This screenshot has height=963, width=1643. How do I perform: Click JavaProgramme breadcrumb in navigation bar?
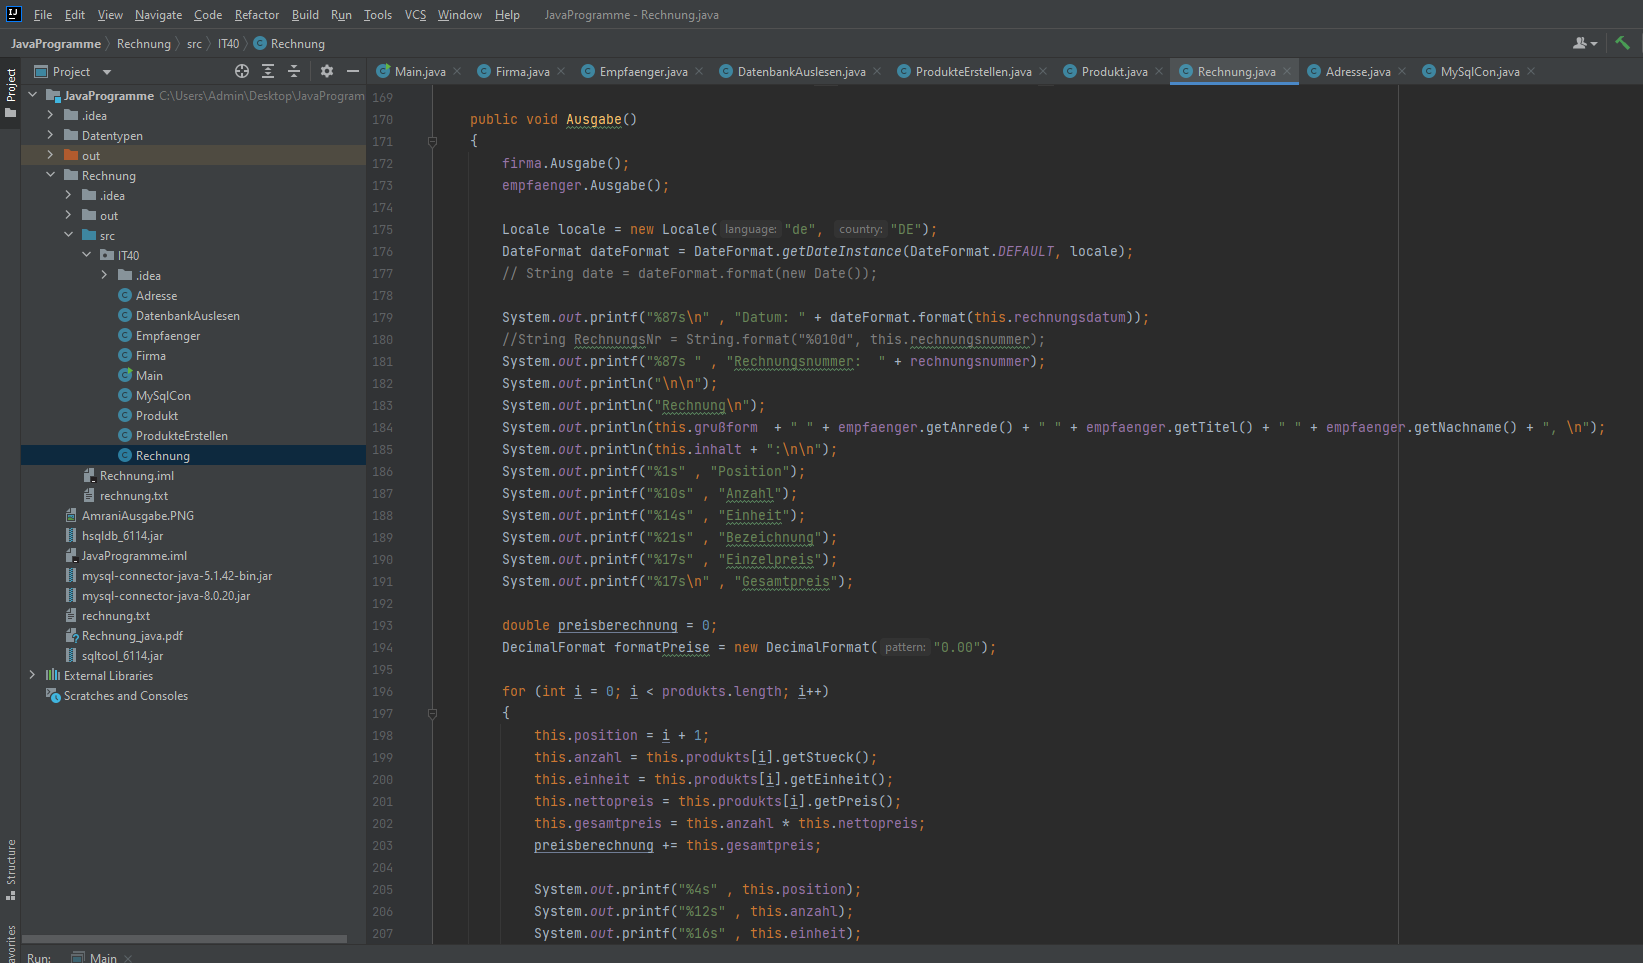(x=56, y=44)
